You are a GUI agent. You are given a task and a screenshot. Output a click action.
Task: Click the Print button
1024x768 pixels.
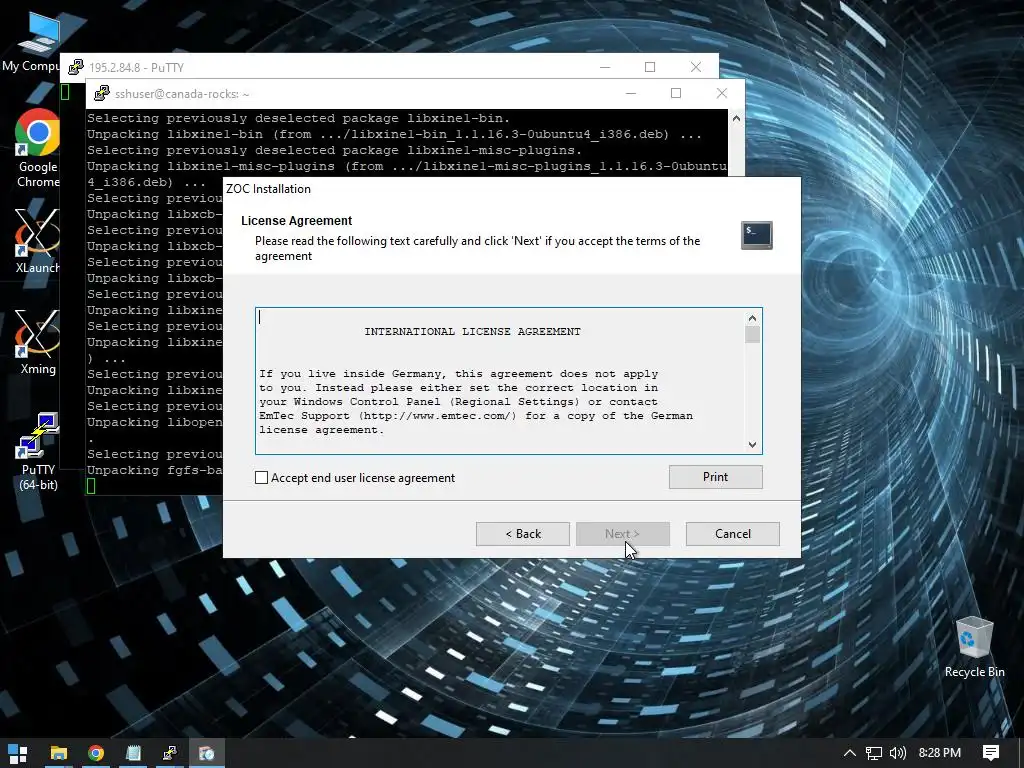(715, 477)
